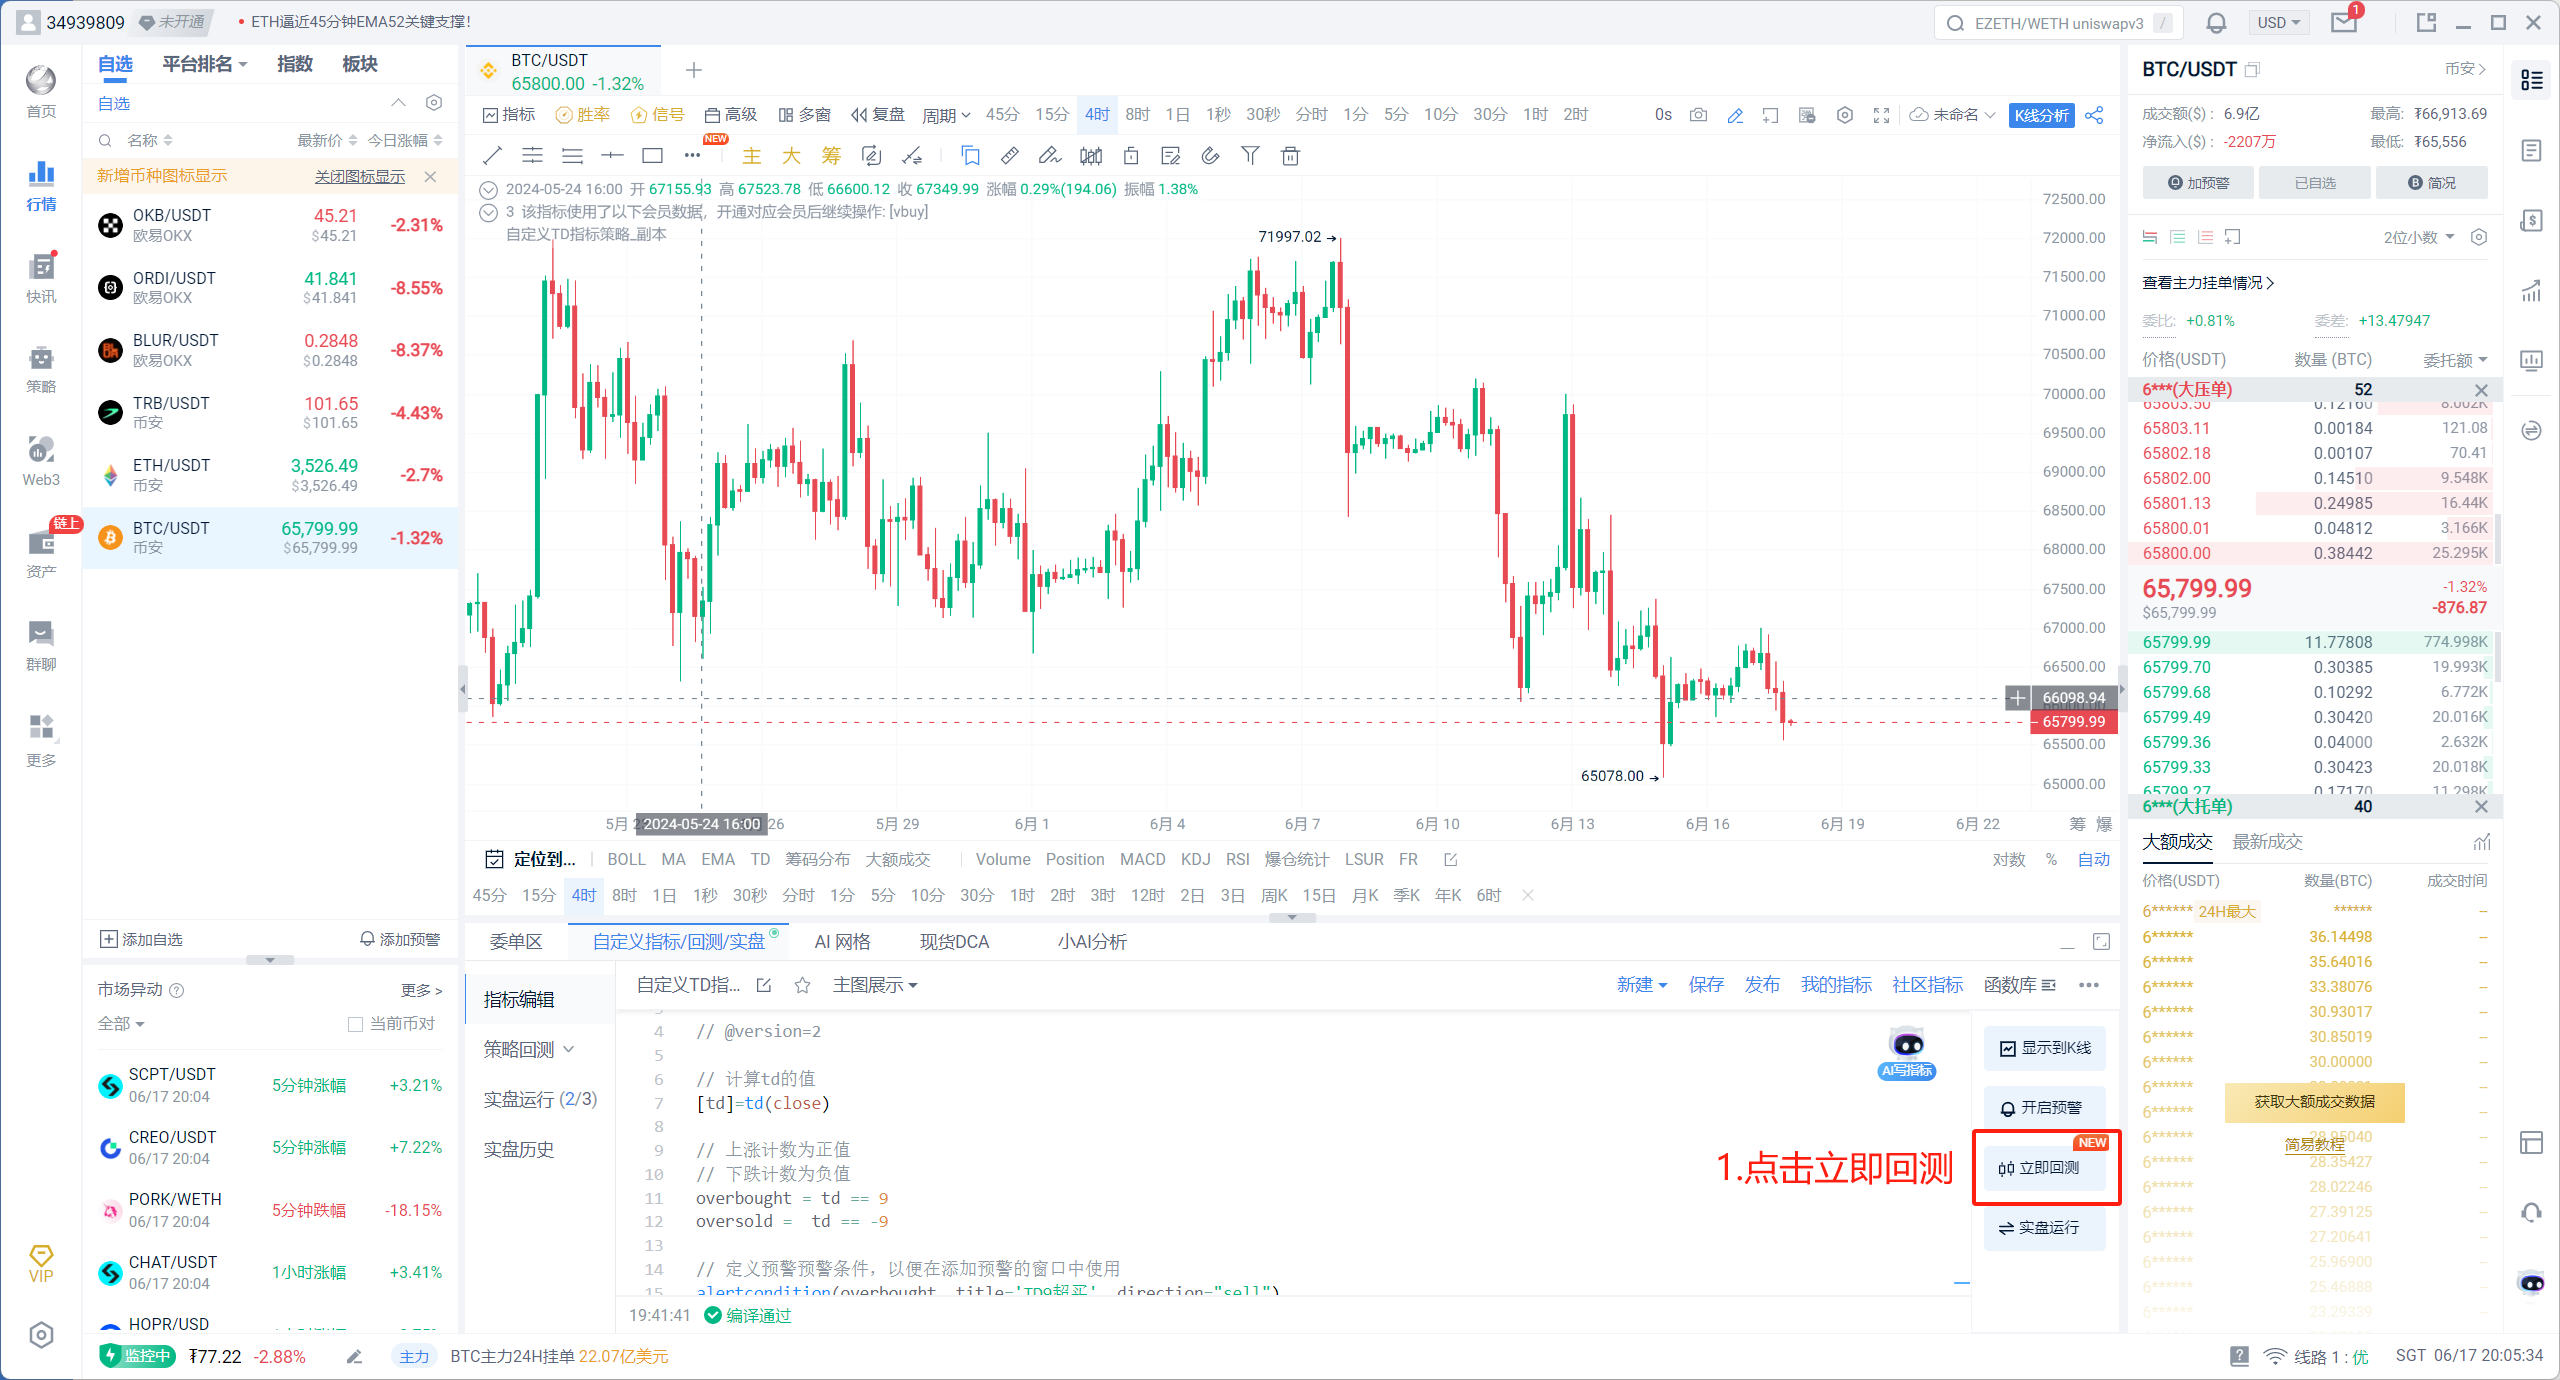Click the K线分析 button
This screenshot has width=2560, height=1380.
point(2041,115)
